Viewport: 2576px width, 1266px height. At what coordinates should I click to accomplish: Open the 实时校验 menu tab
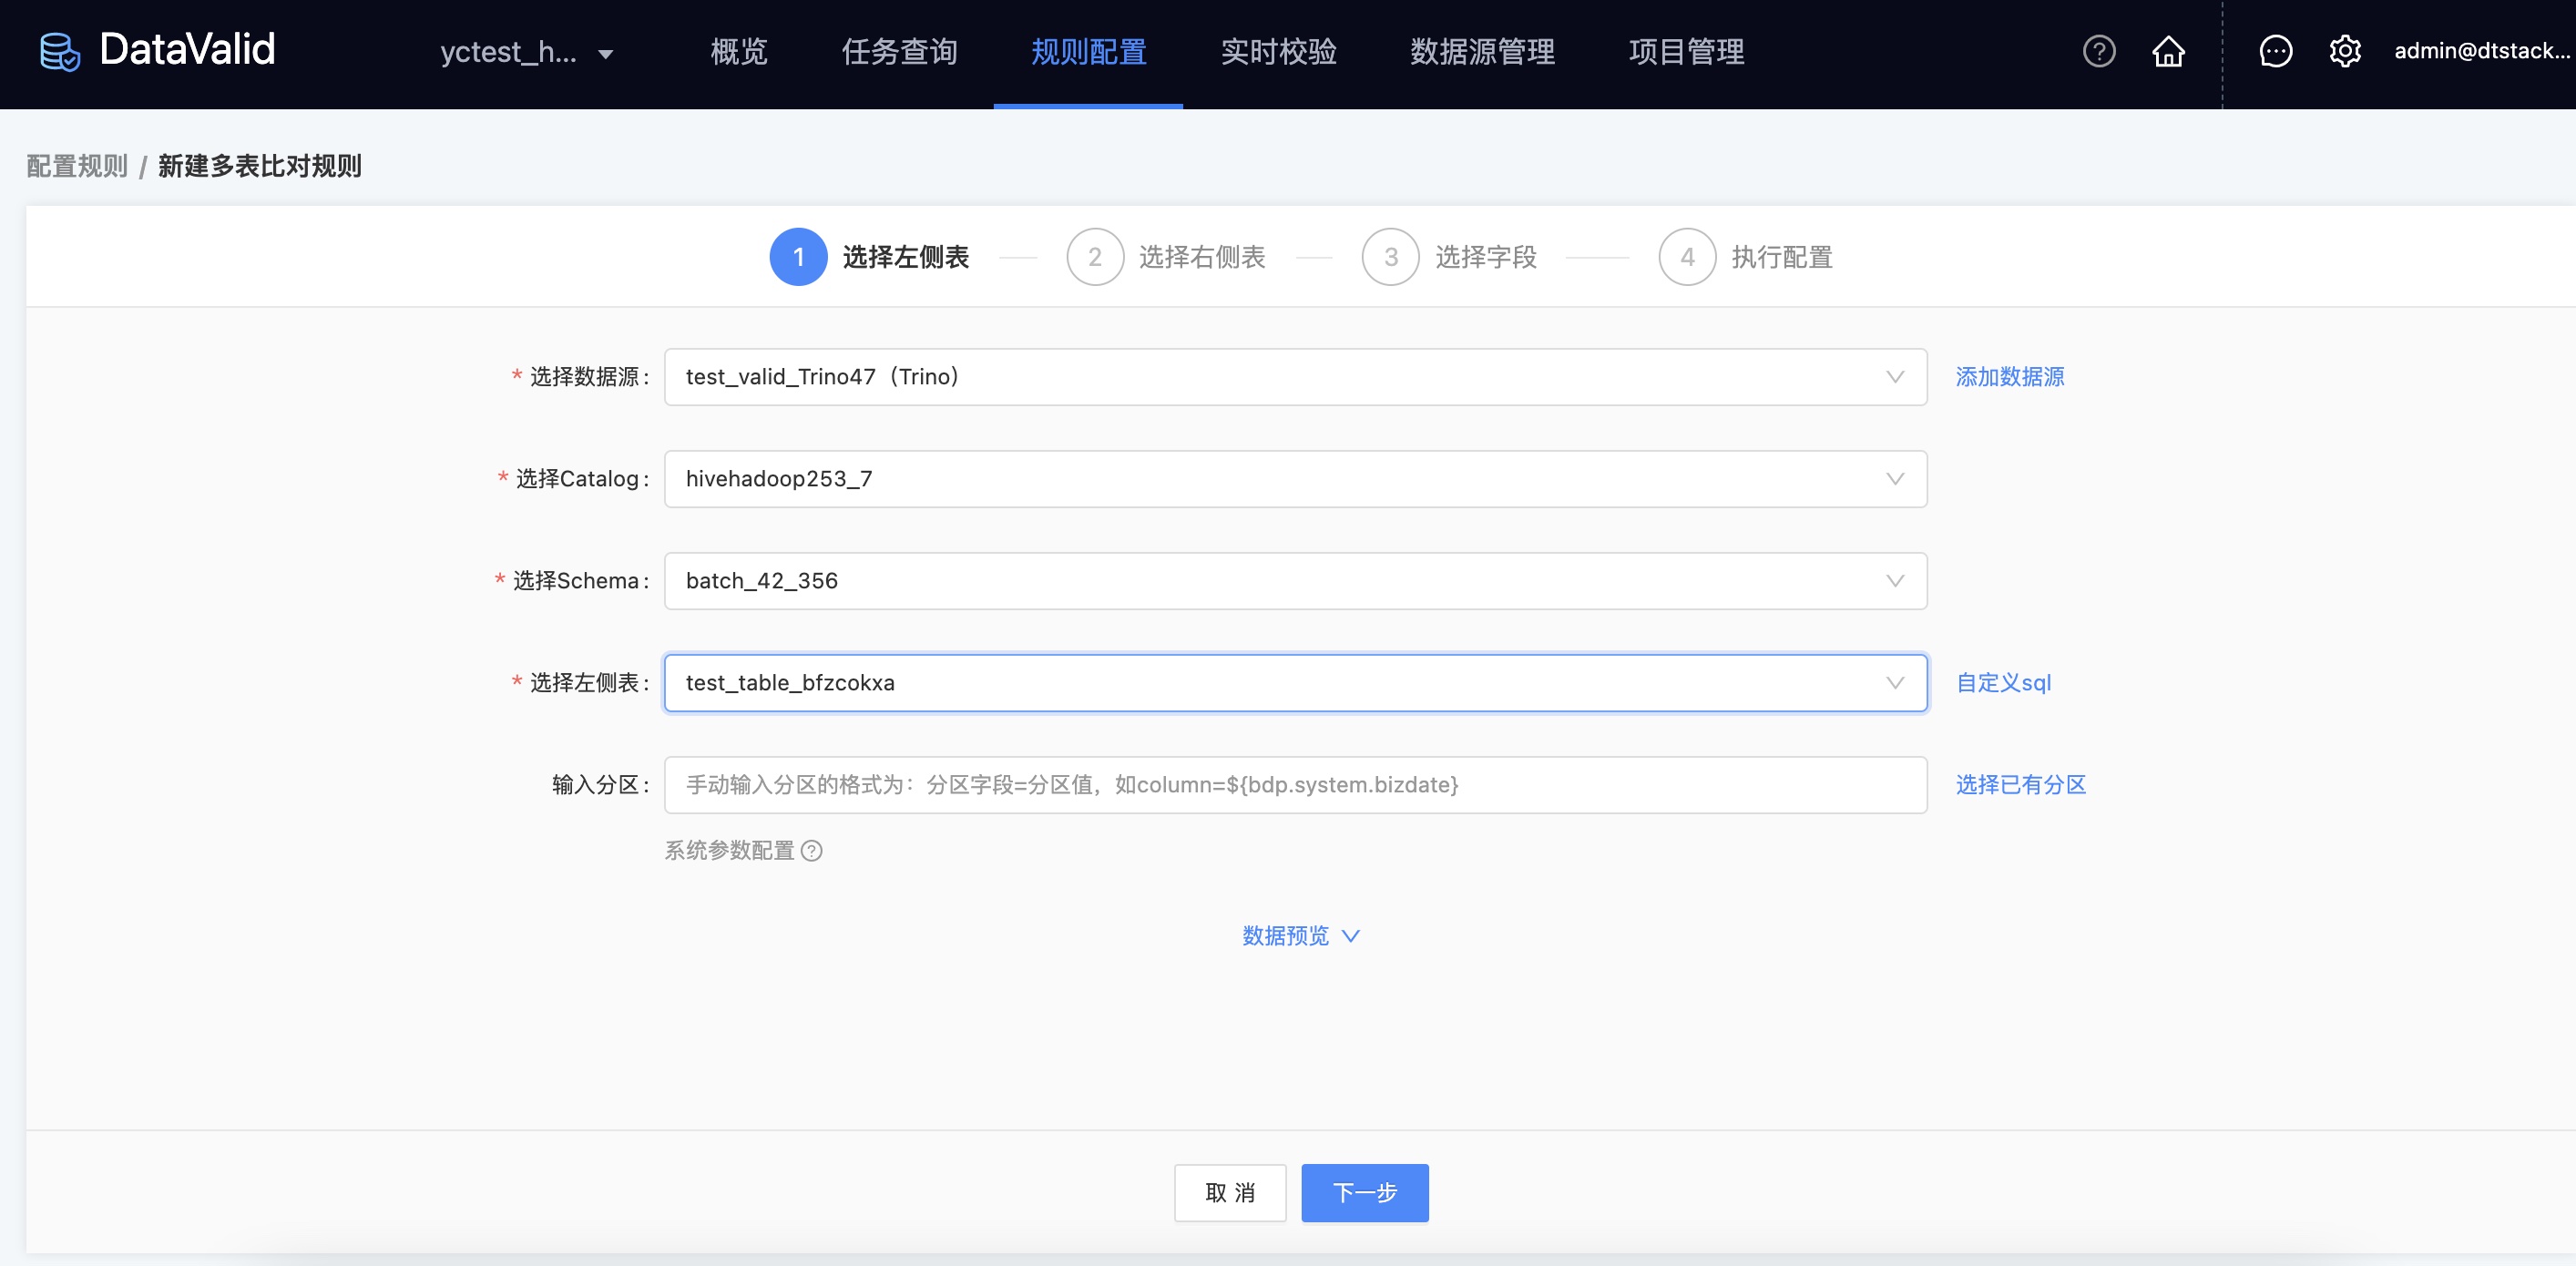click(1278, 52)
